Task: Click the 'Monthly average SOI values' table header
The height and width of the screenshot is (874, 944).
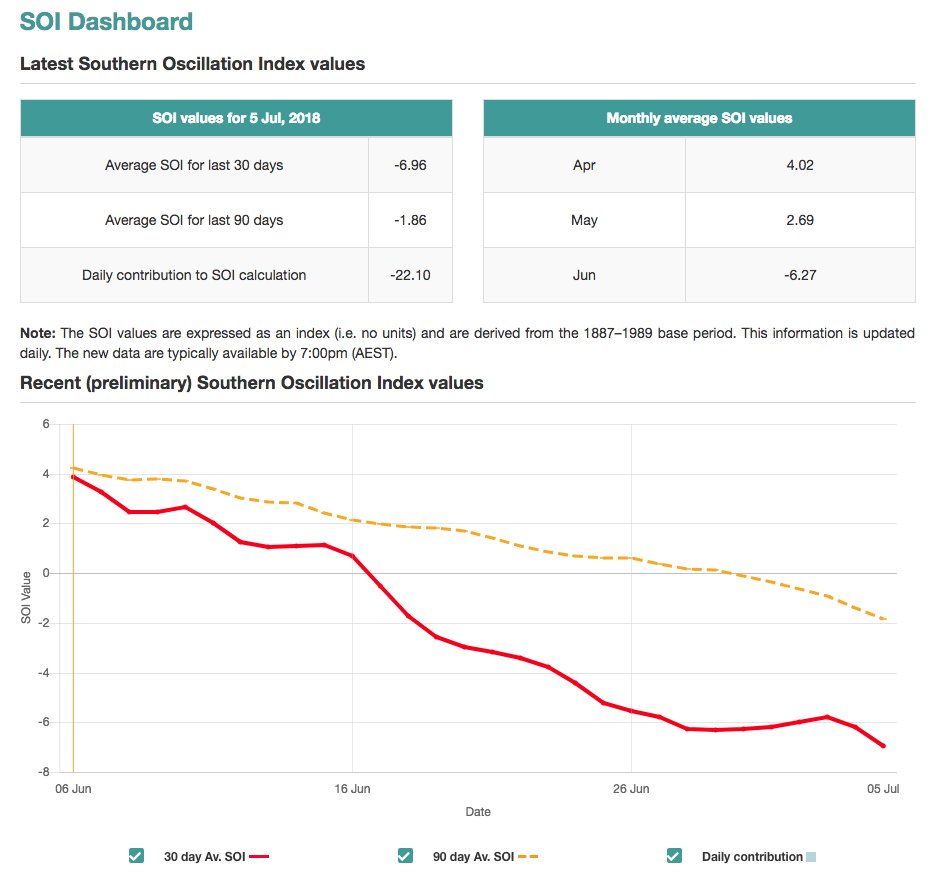Action: [x=699, y=118]
